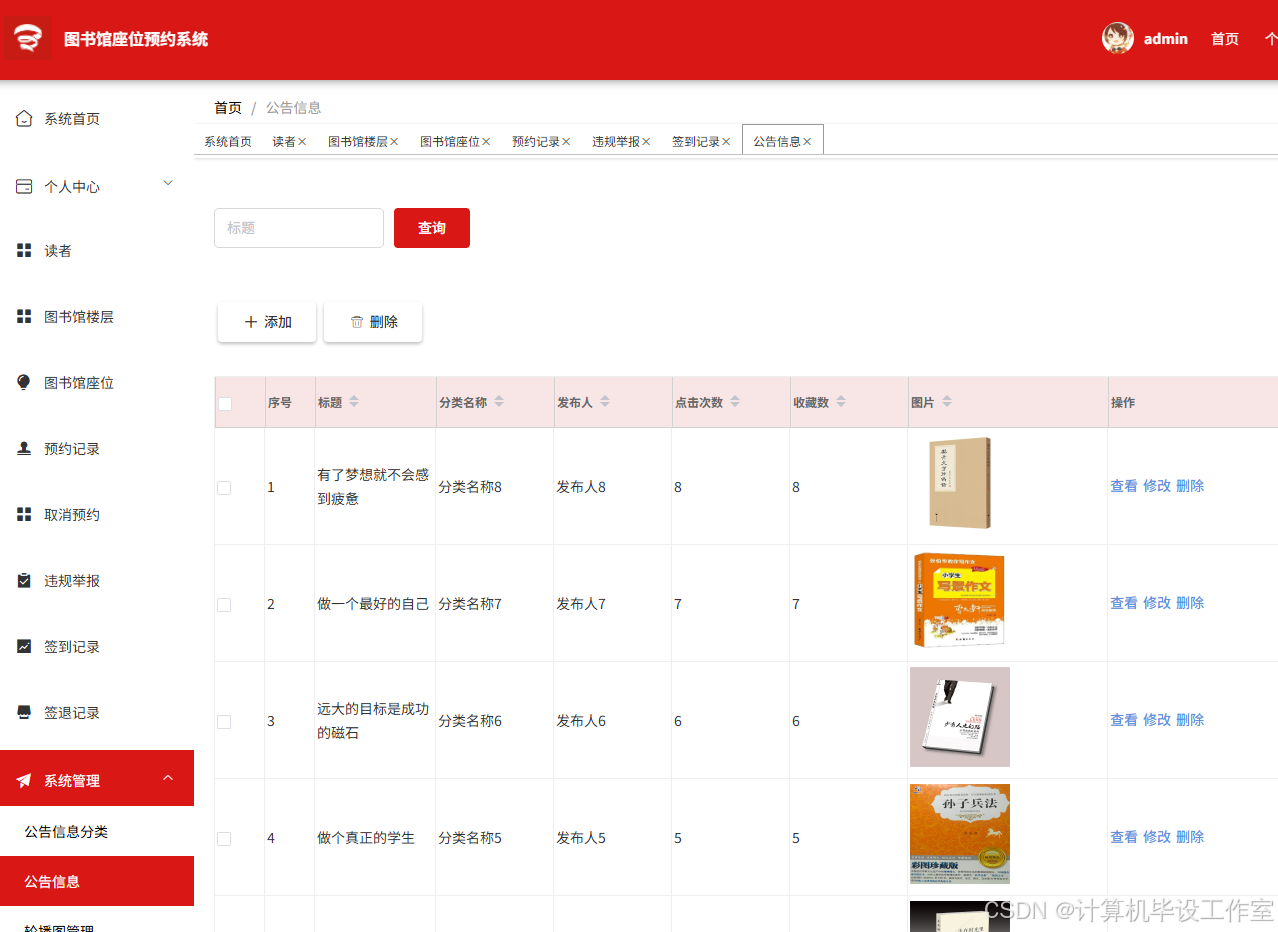1278x932 pixels.
Task: Click the bulb icon beside 图书馆座位
Action: [x=24, y=383]
